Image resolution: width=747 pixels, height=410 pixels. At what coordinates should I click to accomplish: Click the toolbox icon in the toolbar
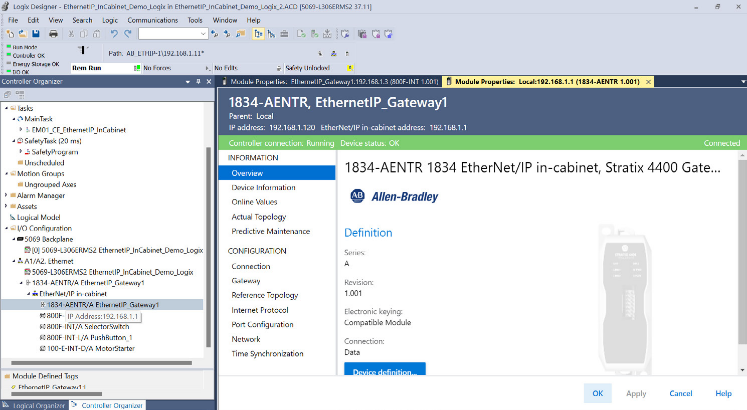pos(284,34)
